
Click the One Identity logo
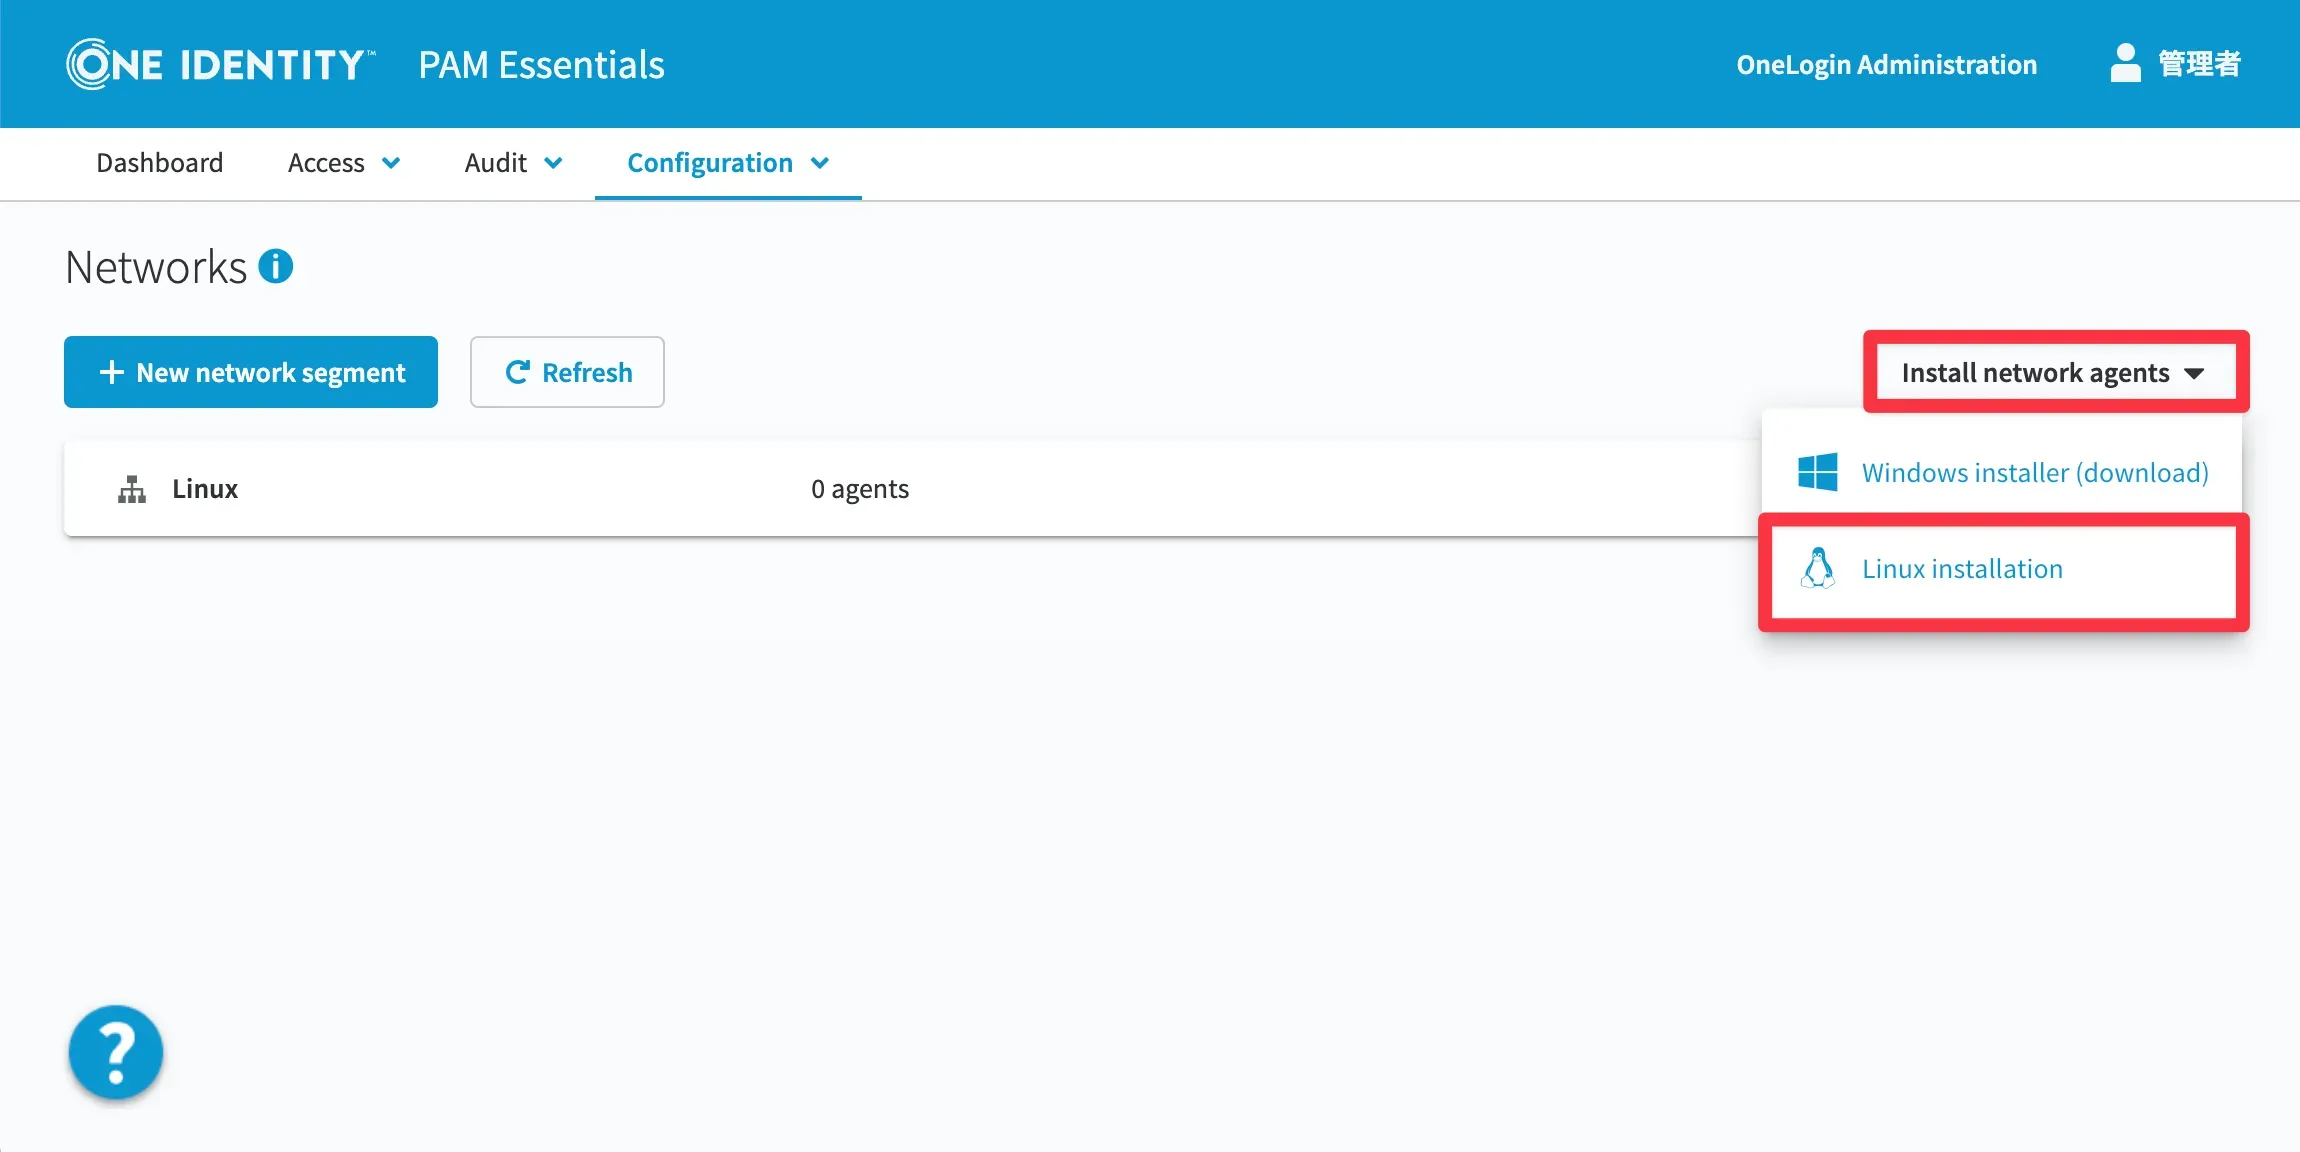(221, 64)
